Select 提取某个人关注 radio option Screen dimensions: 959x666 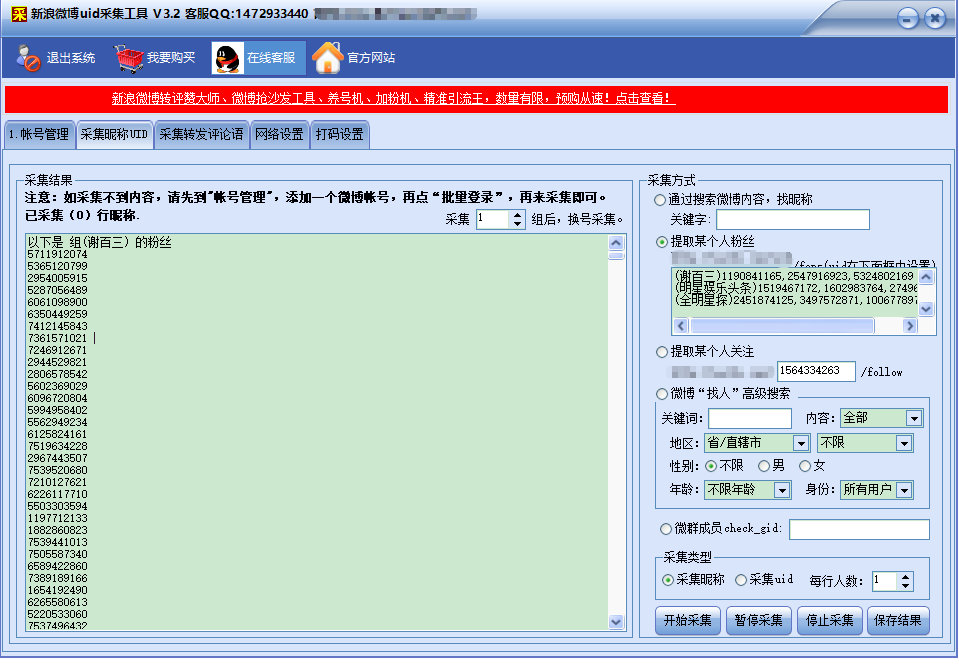click(661, 352)
